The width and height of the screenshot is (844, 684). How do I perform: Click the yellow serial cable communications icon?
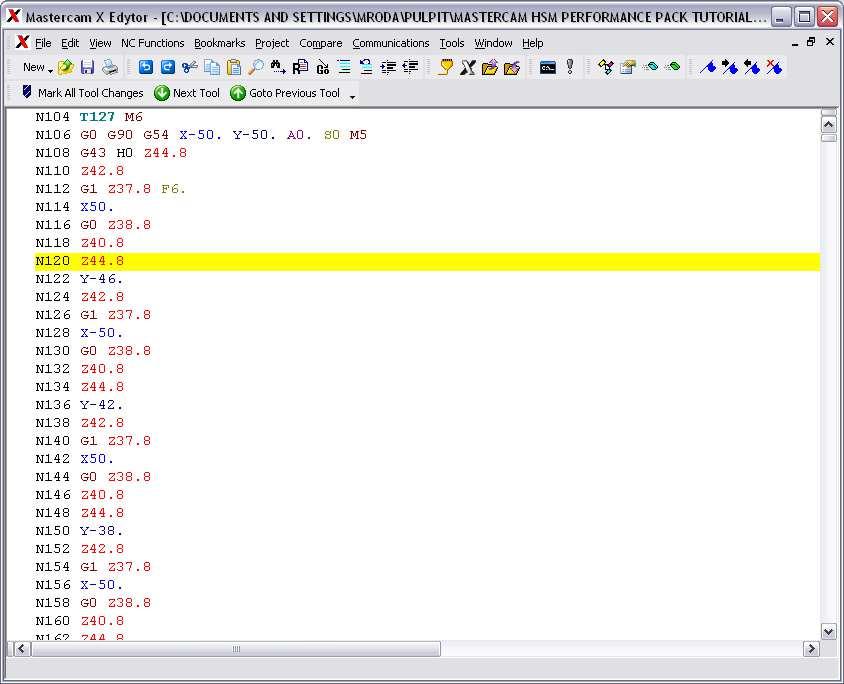pos(446,67)
